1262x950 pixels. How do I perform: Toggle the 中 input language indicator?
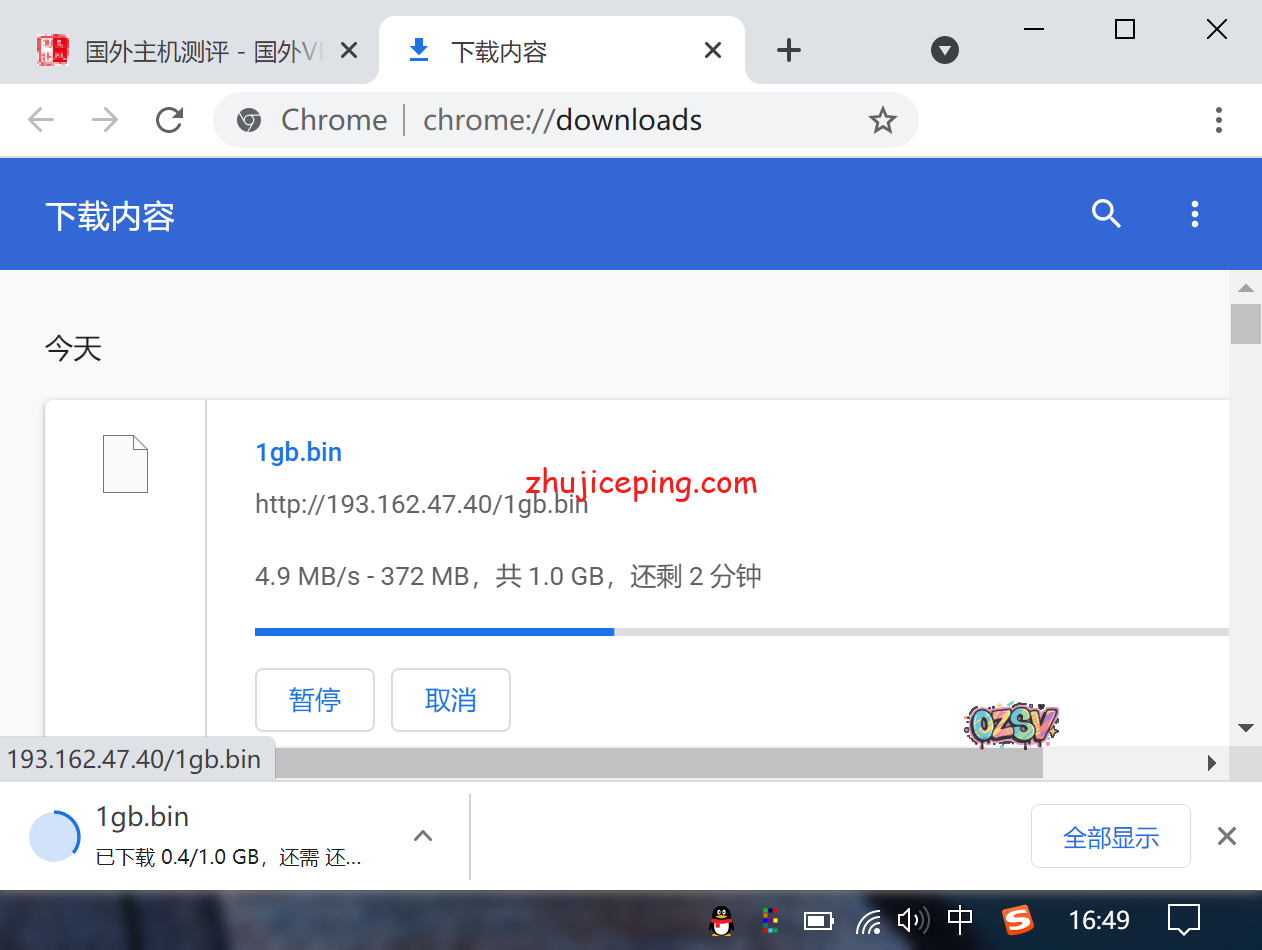[960, 920]
